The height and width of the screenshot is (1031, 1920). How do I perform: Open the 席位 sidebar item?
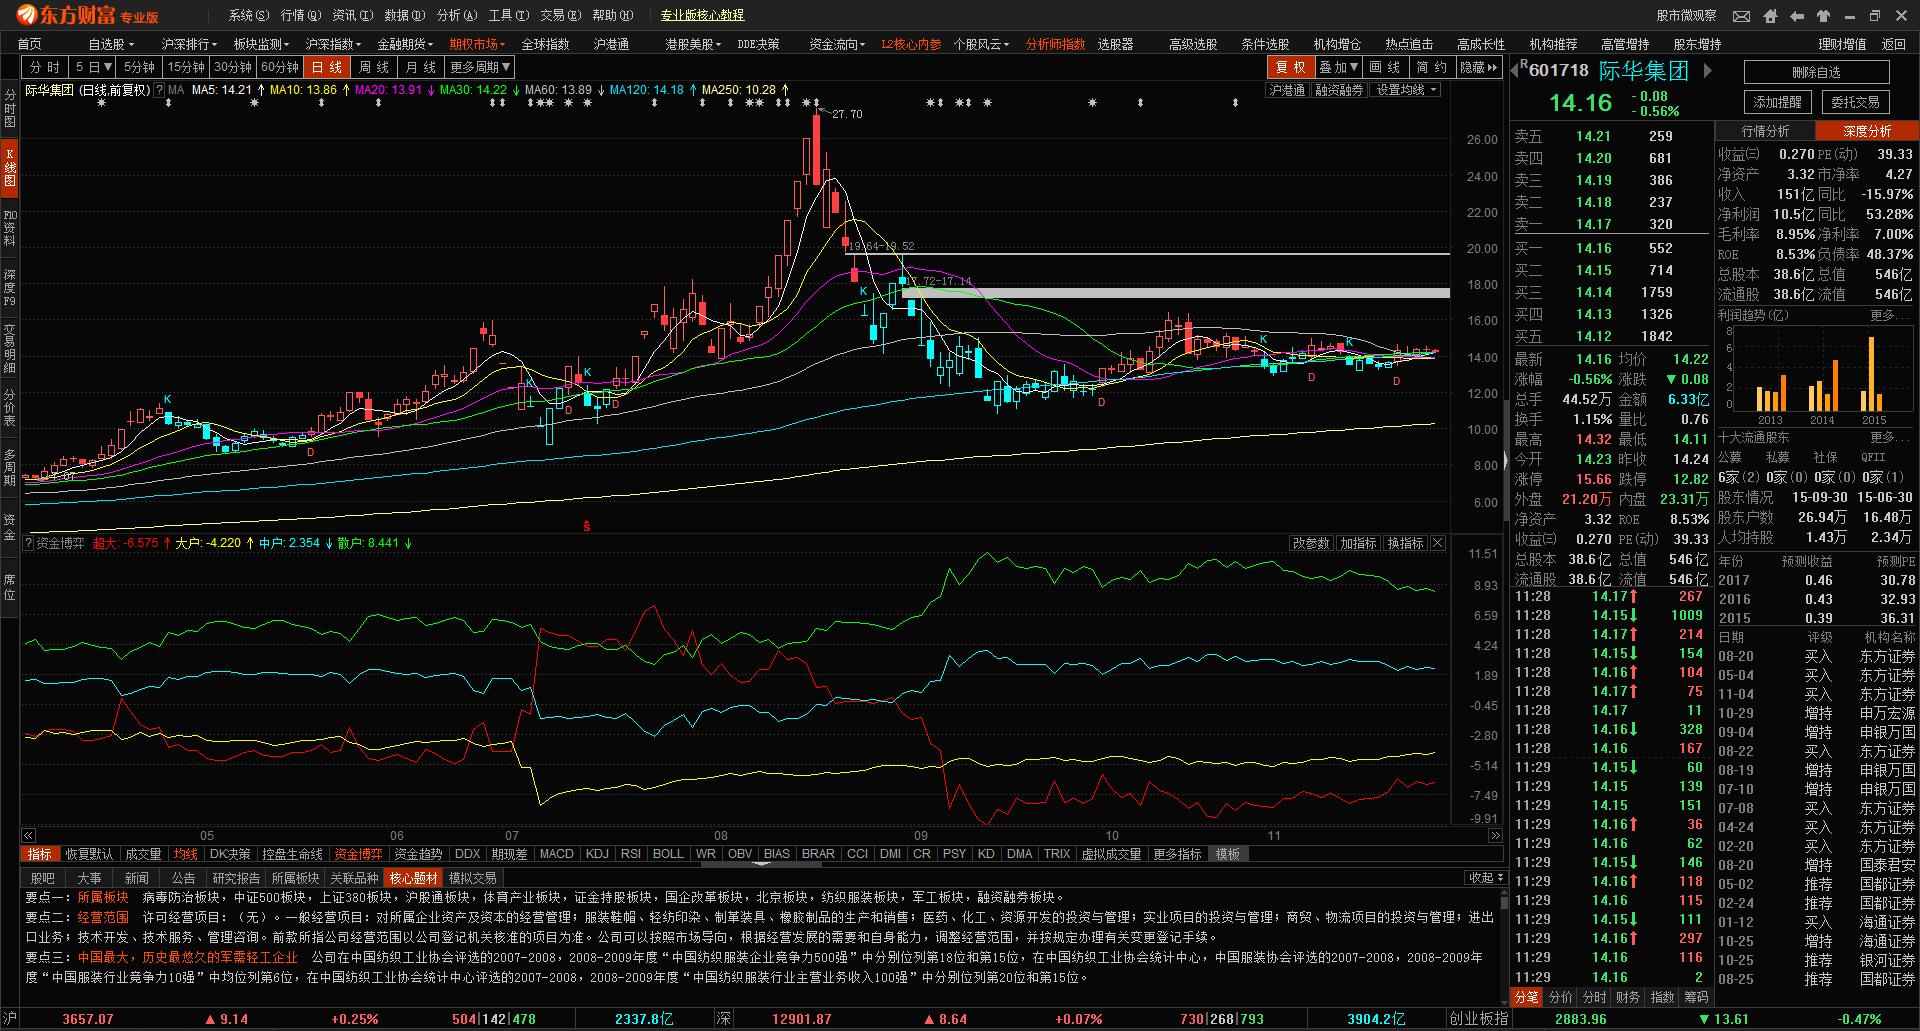tap(10, 587)
